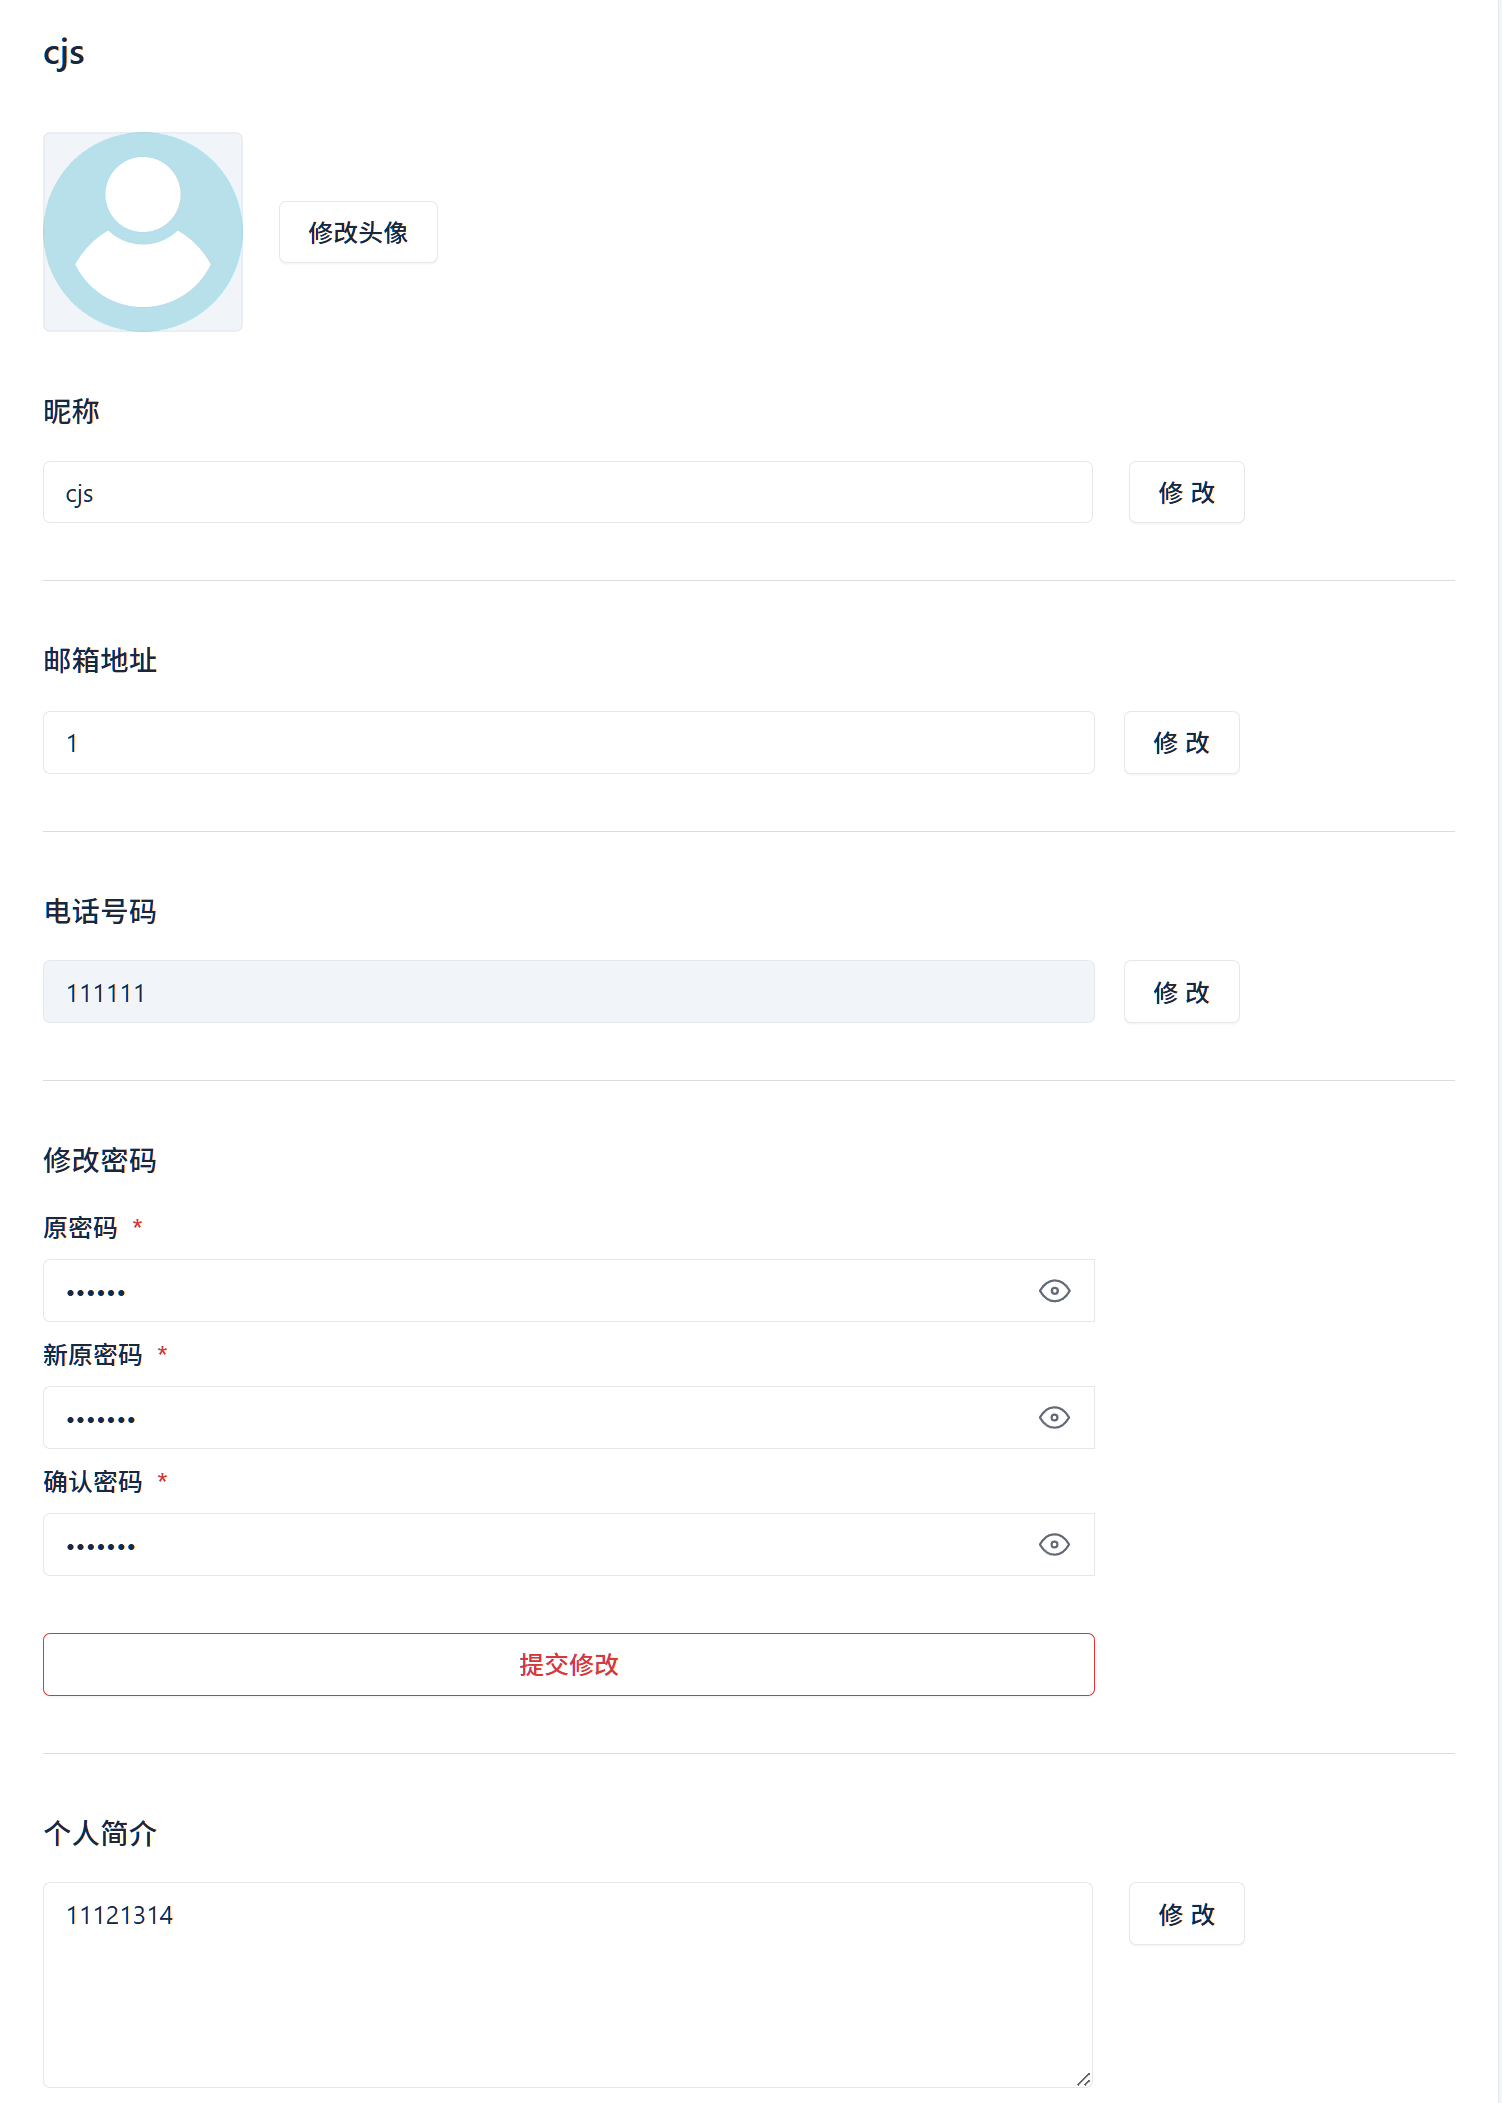Click inside the 个人简介 textarea
1502x2103 pixels.
(x=568, y=1985)
